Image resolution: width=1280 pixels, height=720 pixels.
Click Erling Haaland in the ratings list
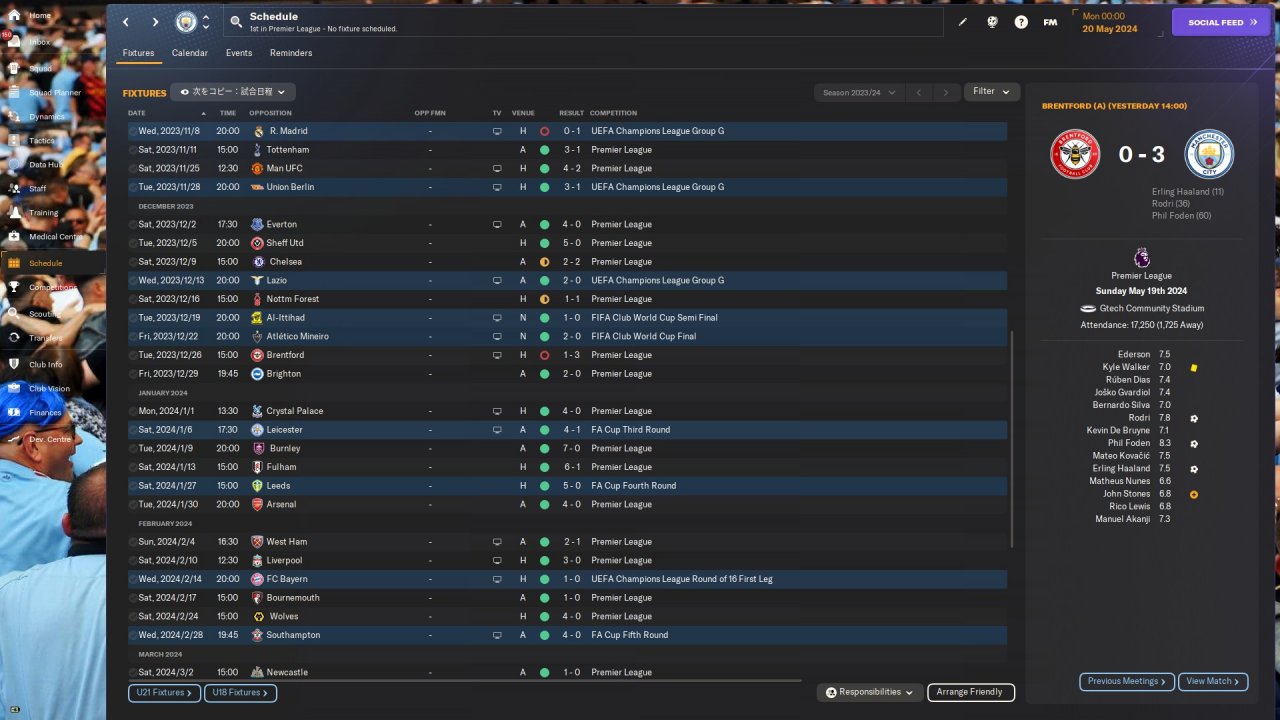(1121, 469)
